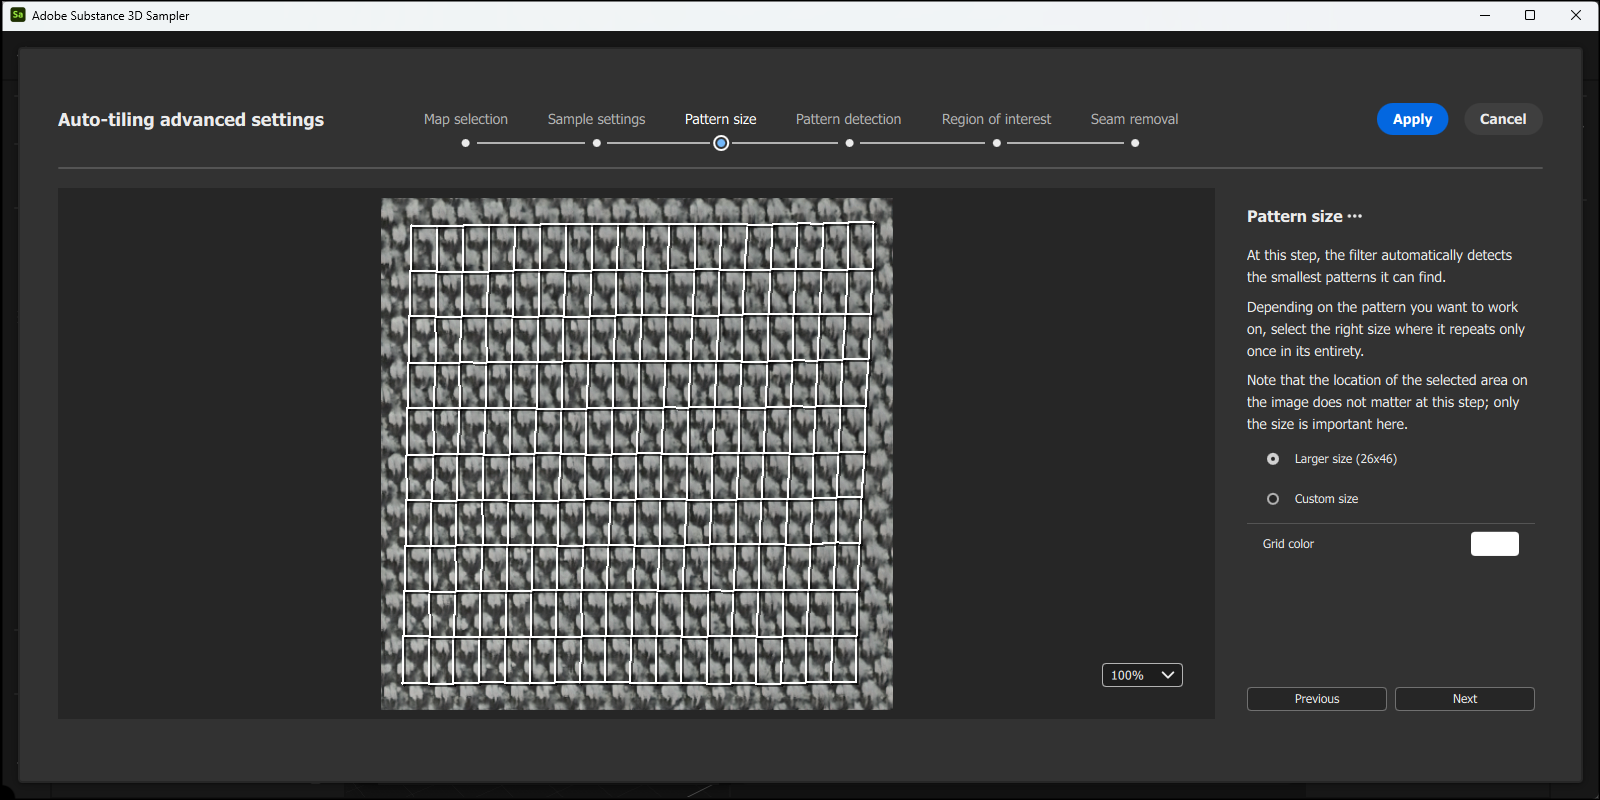Click the Seam removal step dot
This screenshot has width=1600, height=800.
1135,143
